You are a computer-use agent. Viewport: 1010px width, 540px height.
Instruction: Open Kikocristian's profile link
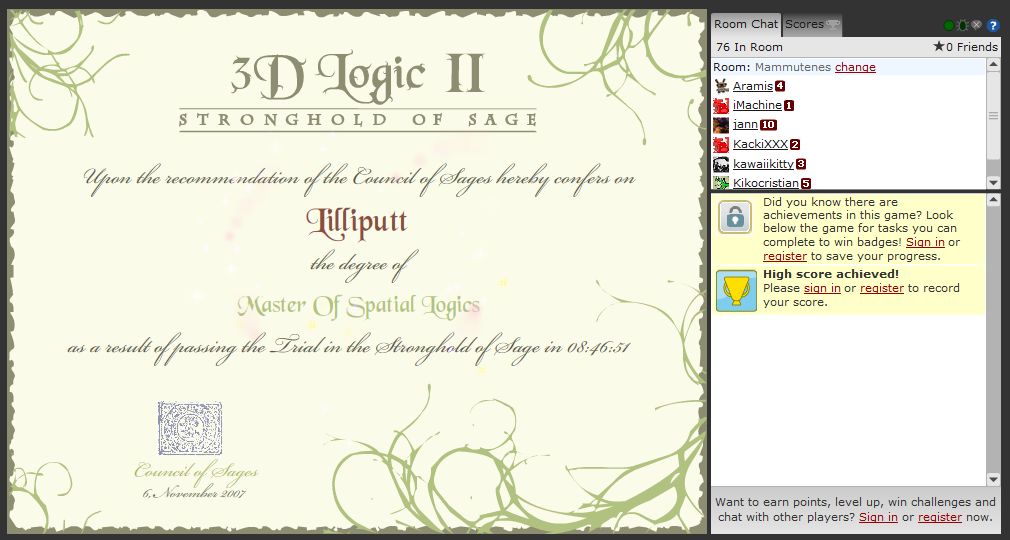pos(765,183)
